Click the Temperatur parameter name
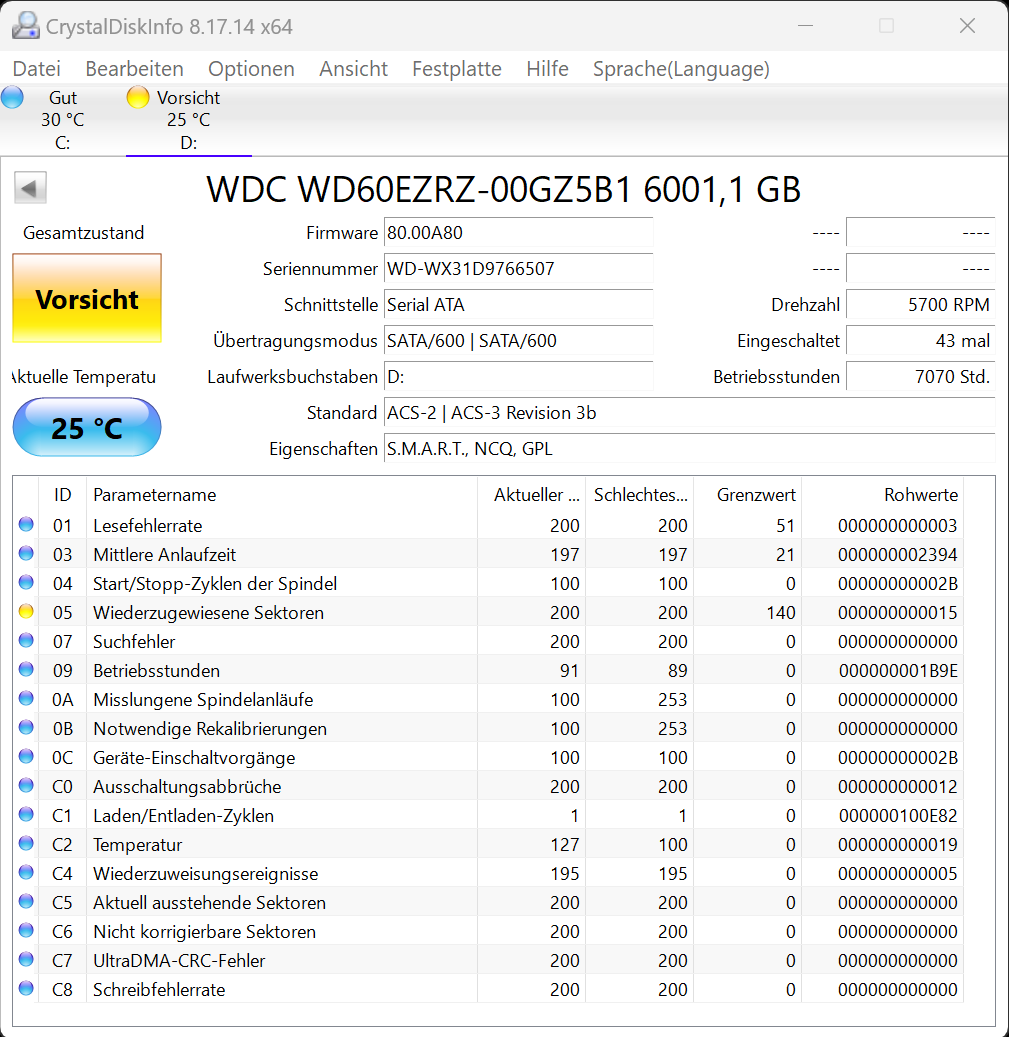 (x=138, y=845)
